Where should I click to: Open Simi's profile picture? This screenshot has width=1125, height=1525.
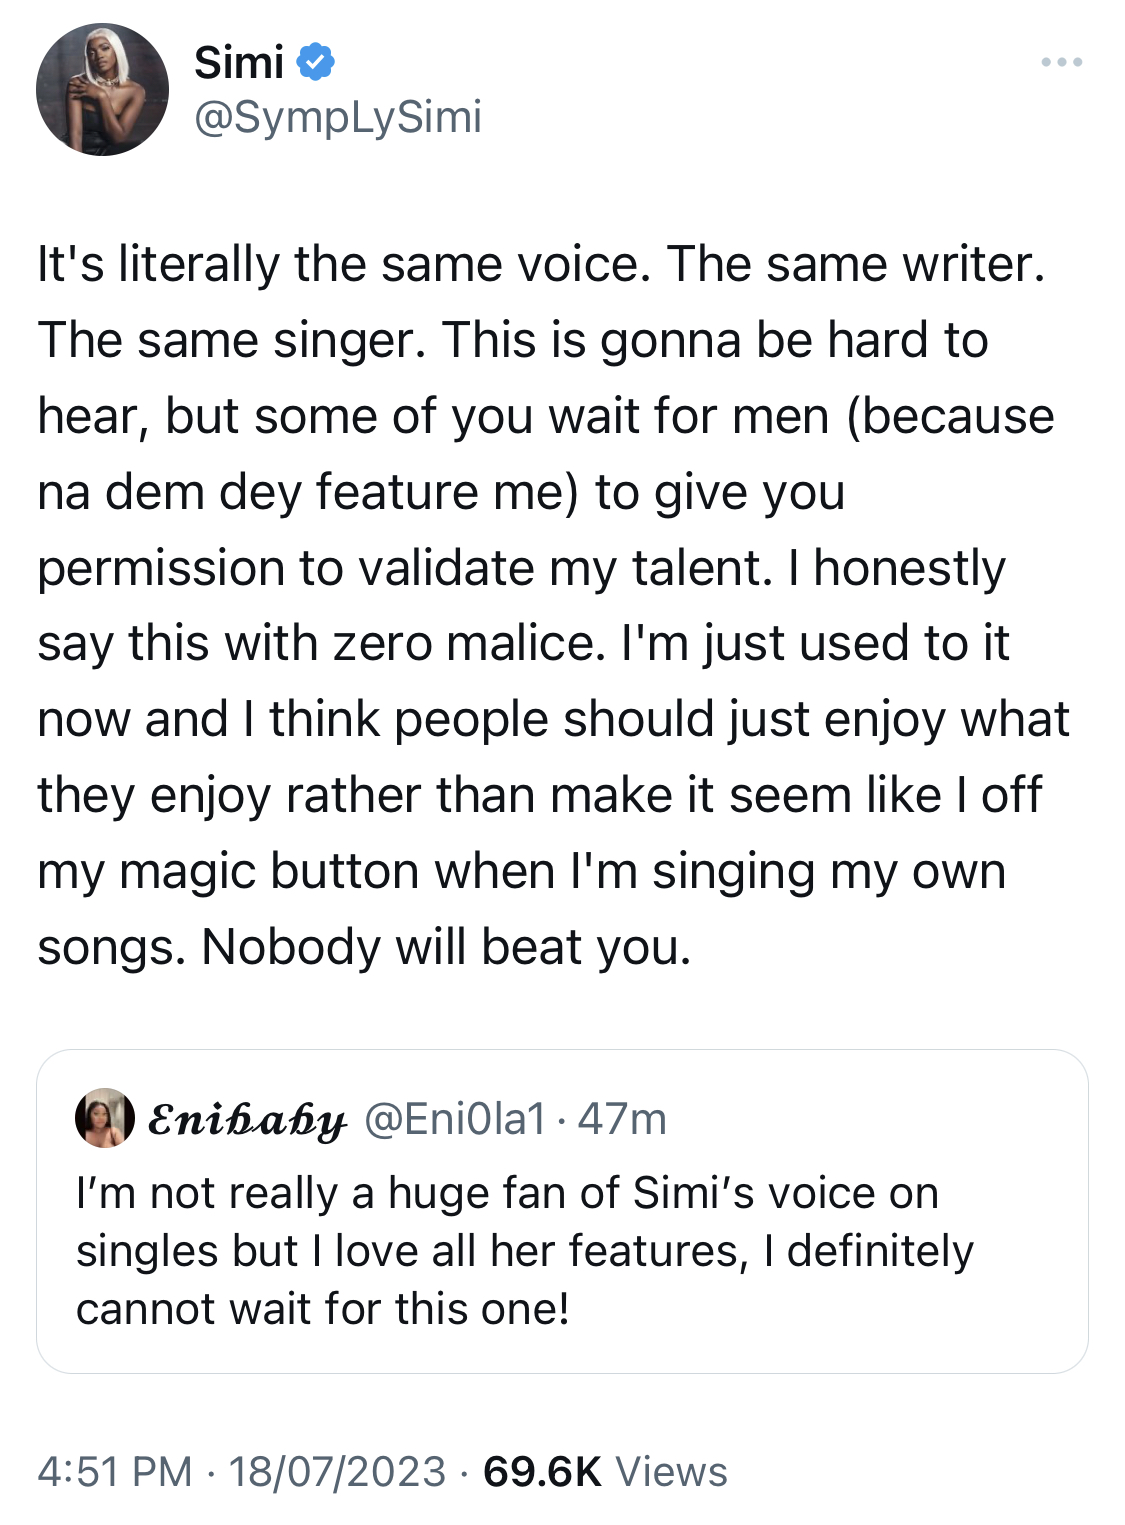[102, 90]
